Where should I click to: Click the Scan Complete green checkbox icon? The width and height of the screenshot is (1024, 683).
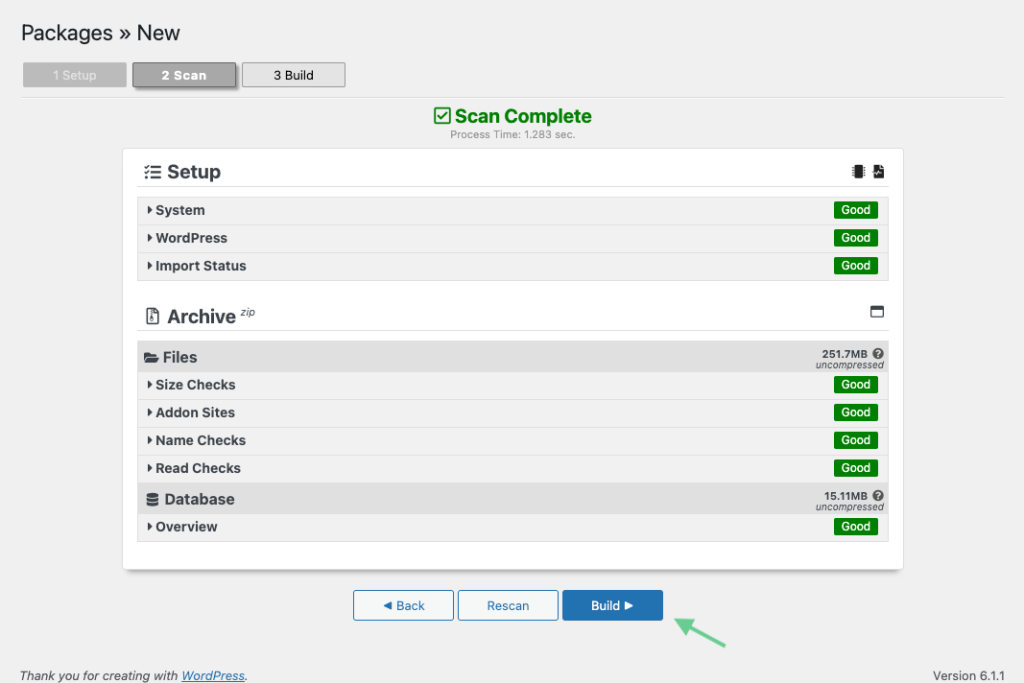pos(441,115)
